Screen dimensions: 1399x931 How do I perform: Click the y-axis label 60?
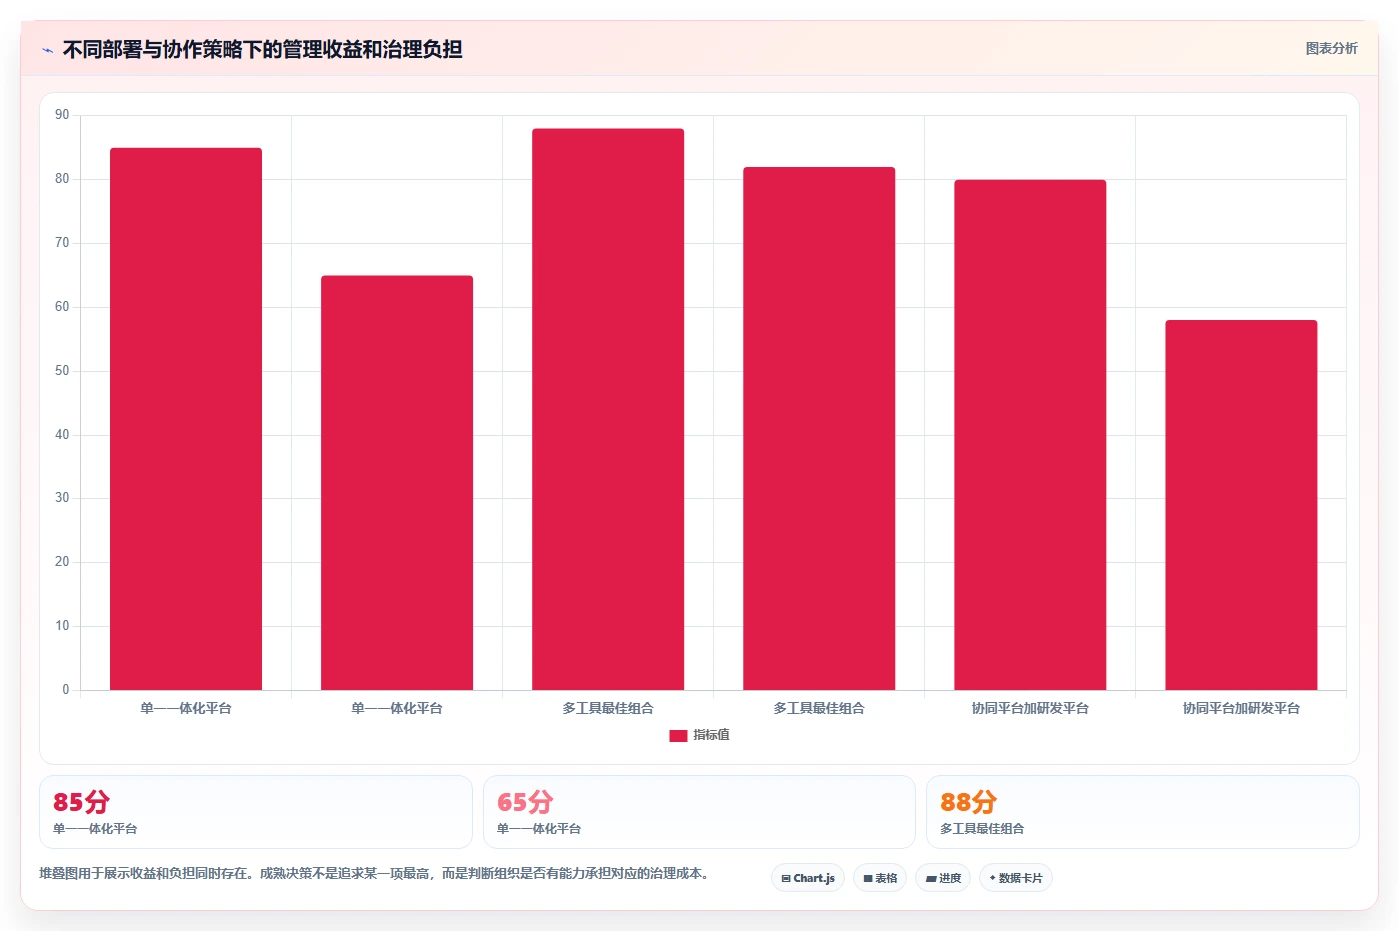pos(62,307)
